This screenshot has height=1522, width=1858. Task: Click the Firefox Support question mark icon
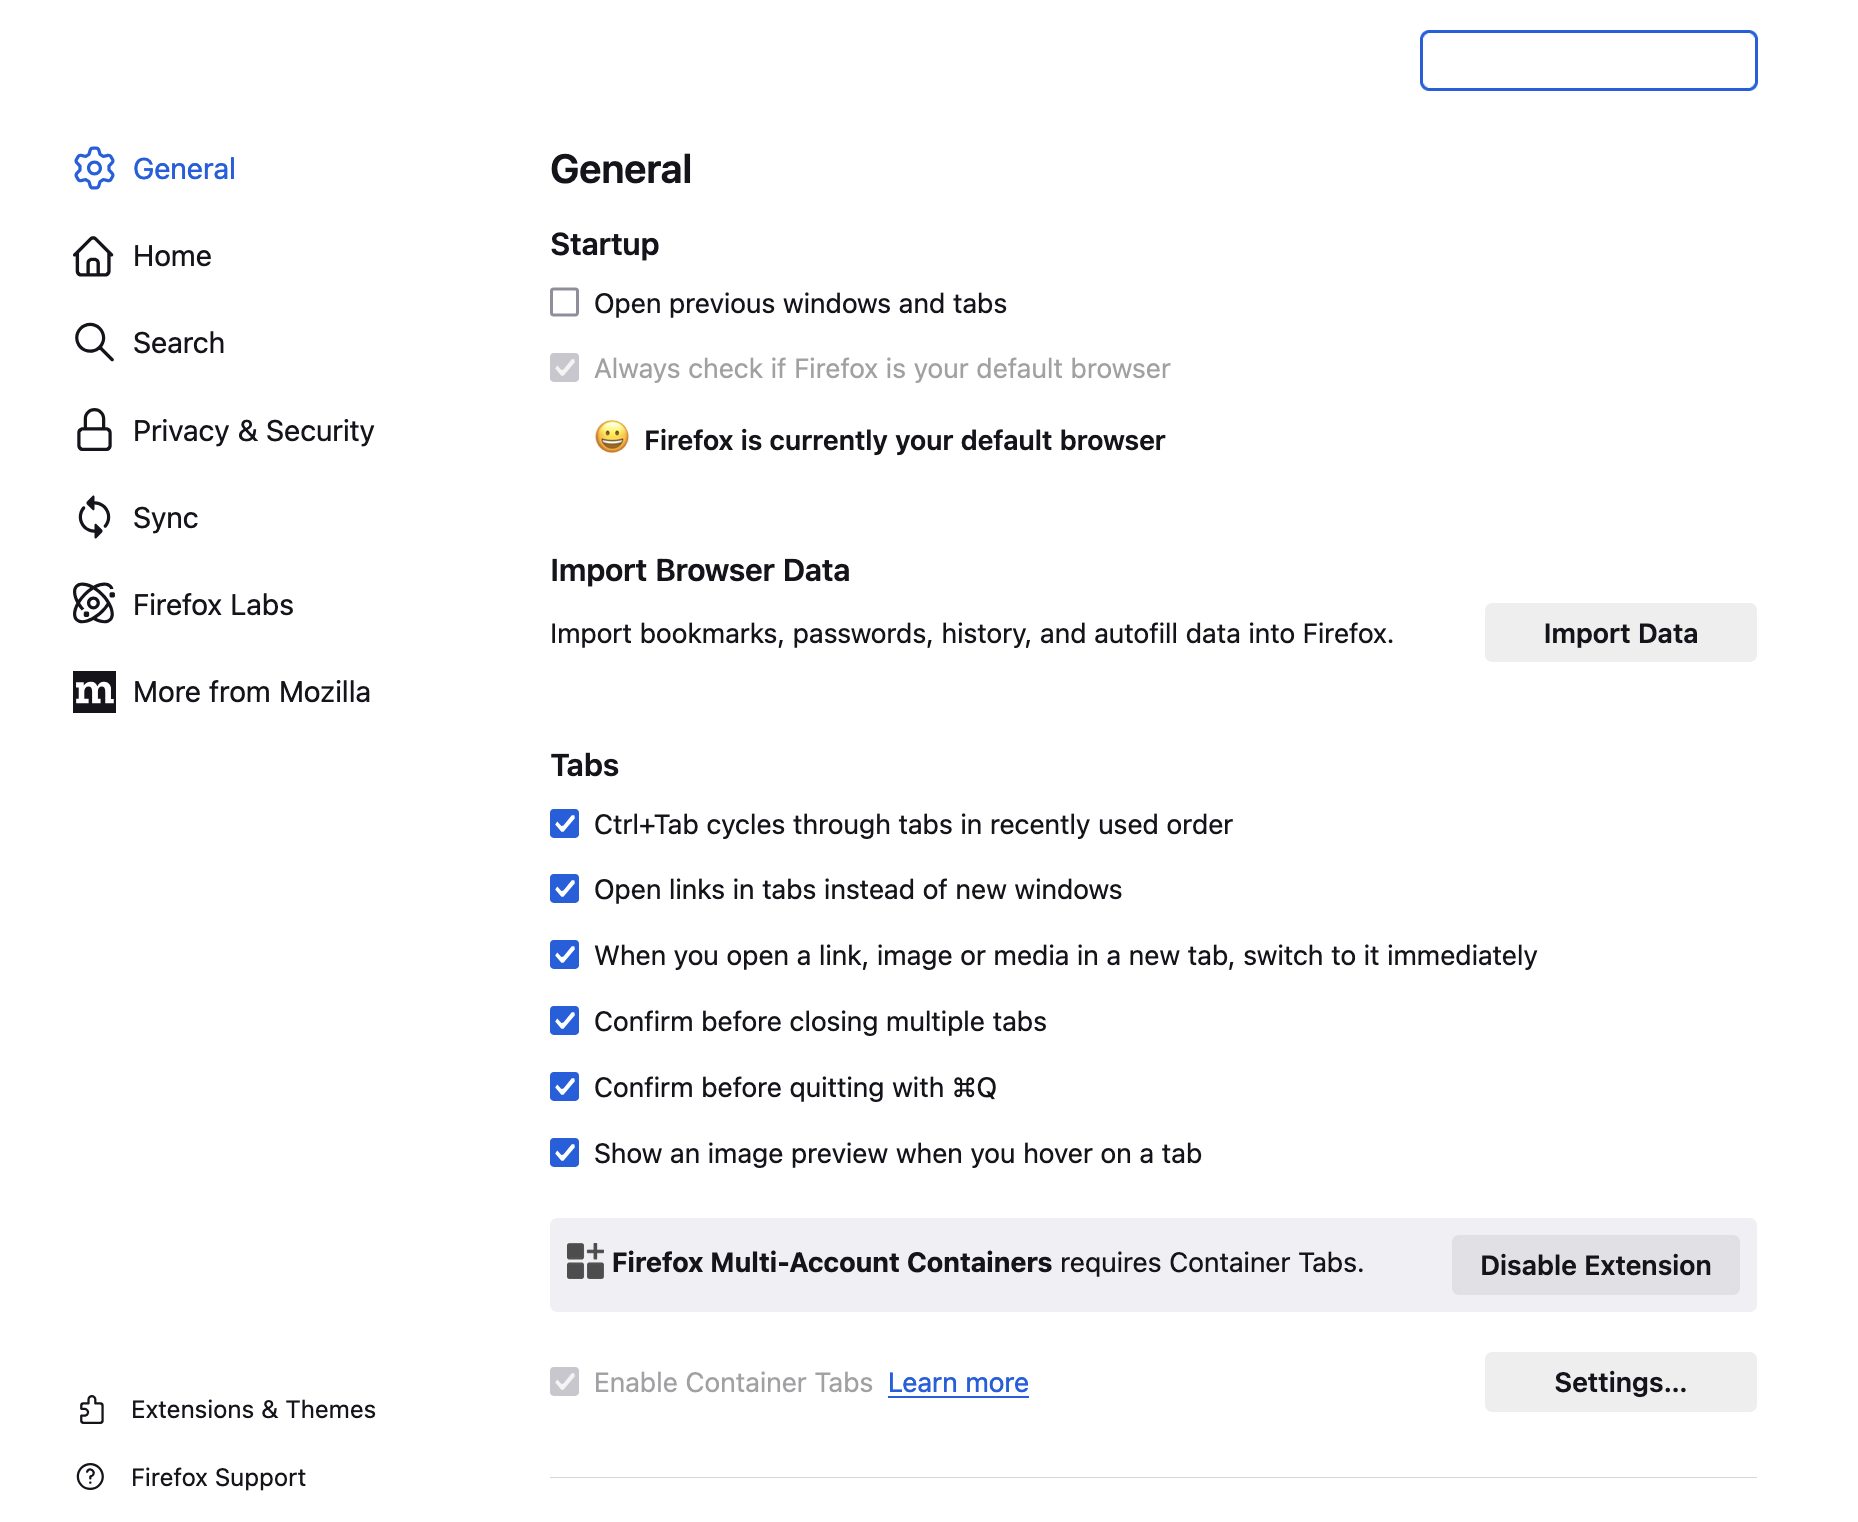[x=90, y=1477]
